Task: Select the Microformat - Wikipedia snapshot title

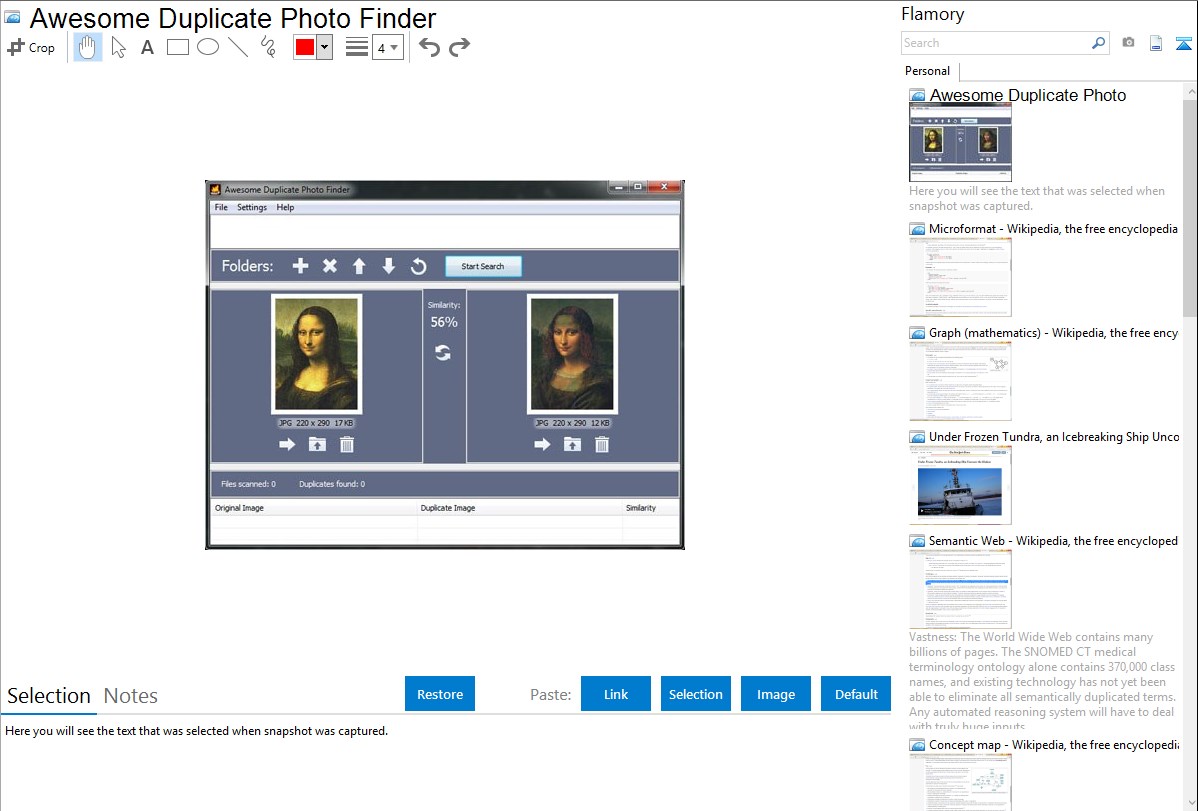Action: [x=1053, y=229]
